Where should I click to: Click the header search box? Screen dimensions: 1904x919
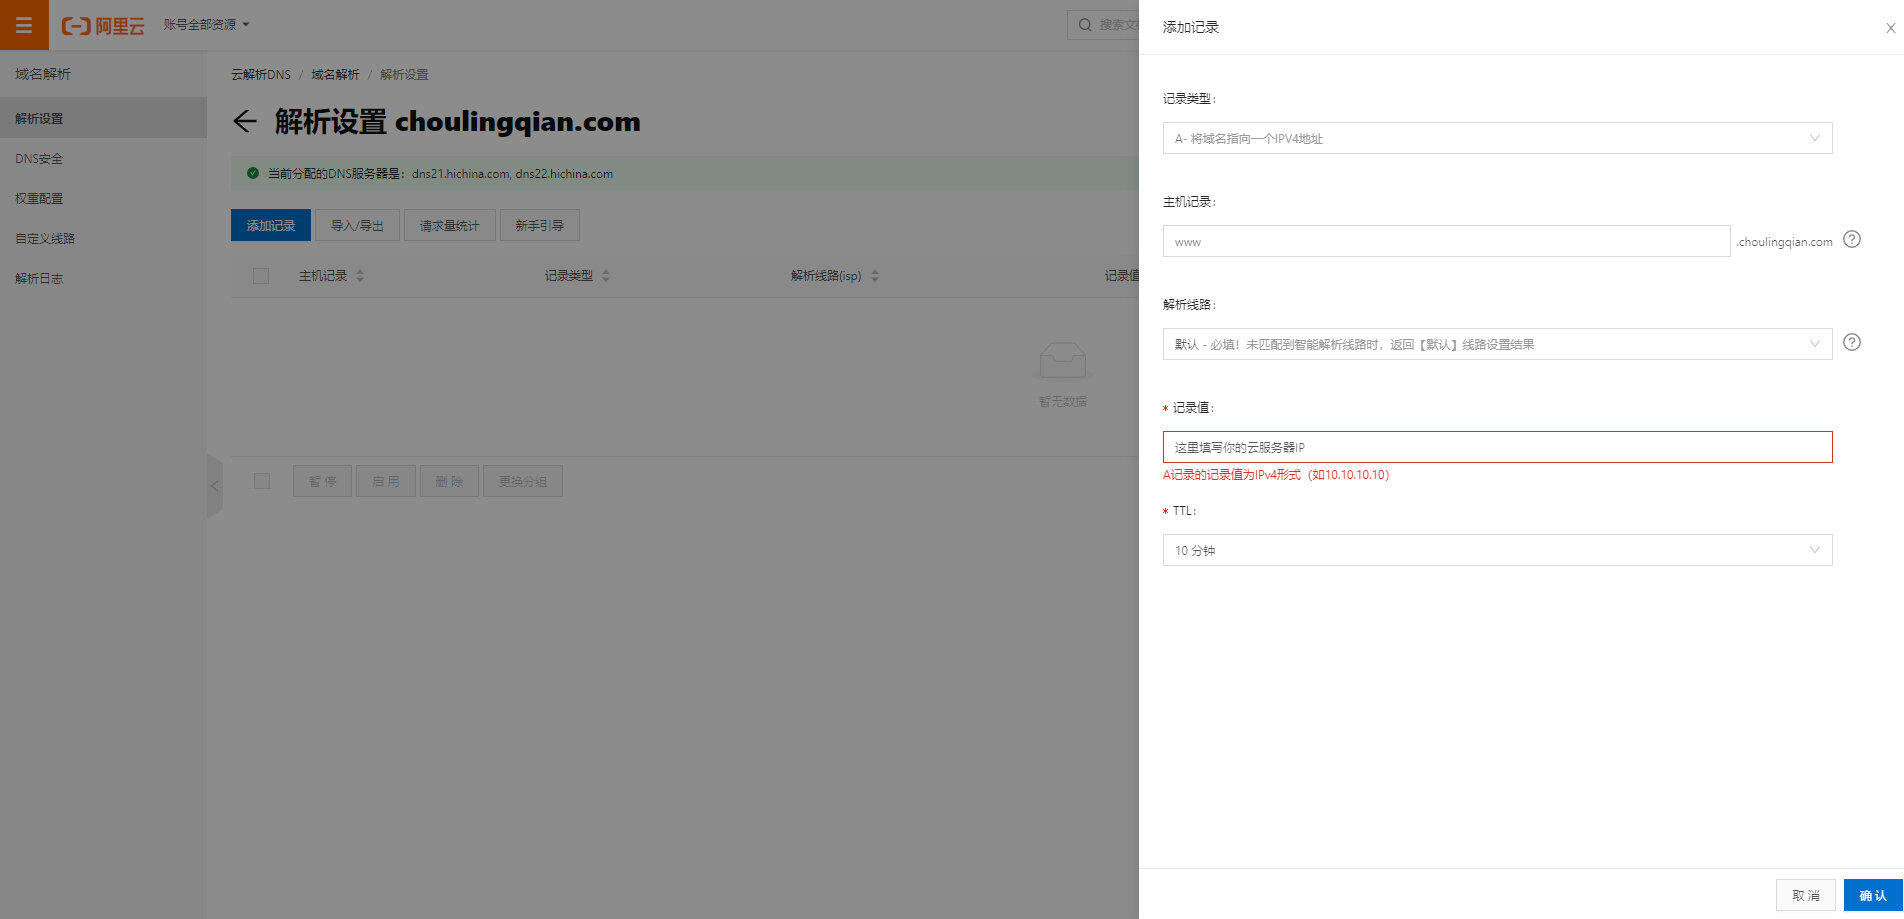click(x=1104, y=25)
